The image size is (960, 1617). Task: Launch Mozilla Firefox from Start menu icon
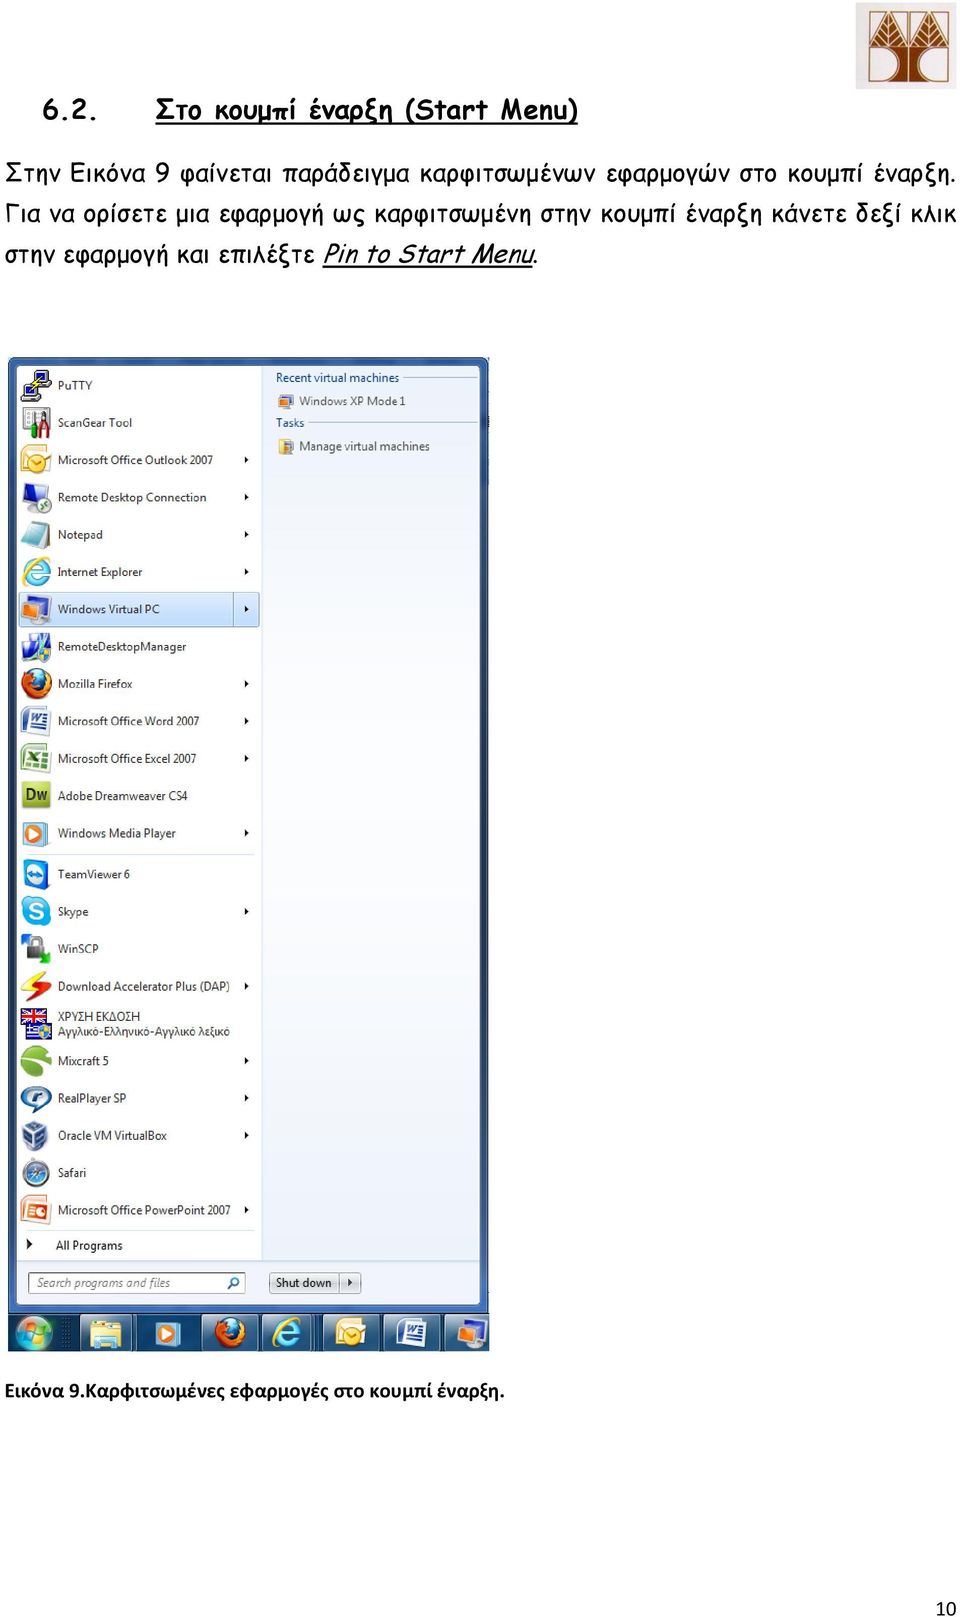click(37, 684)
